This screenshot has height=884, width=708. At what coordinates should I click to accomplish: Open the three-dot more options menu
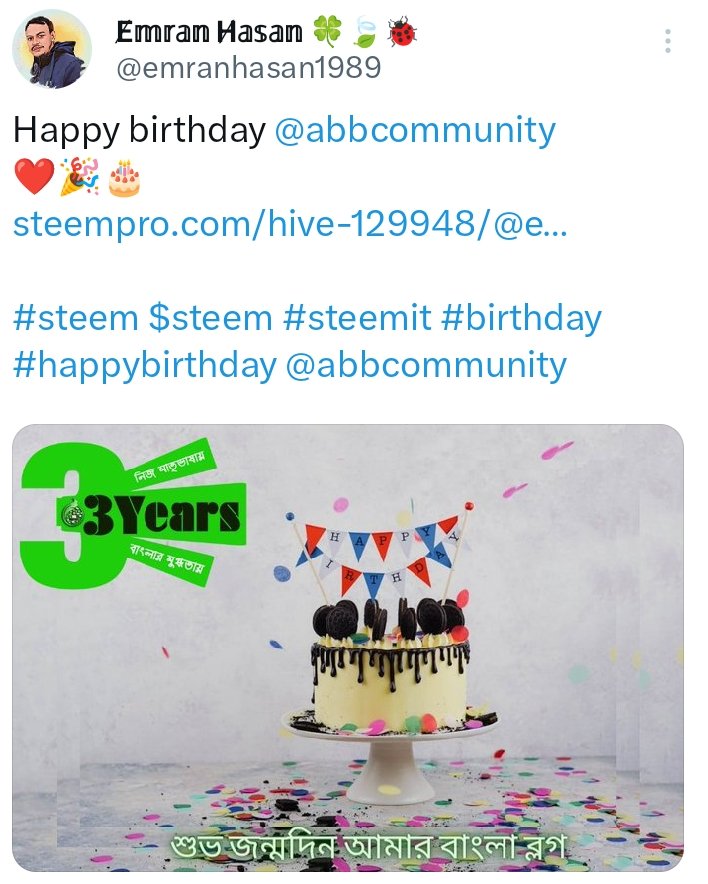coord(668,41)
